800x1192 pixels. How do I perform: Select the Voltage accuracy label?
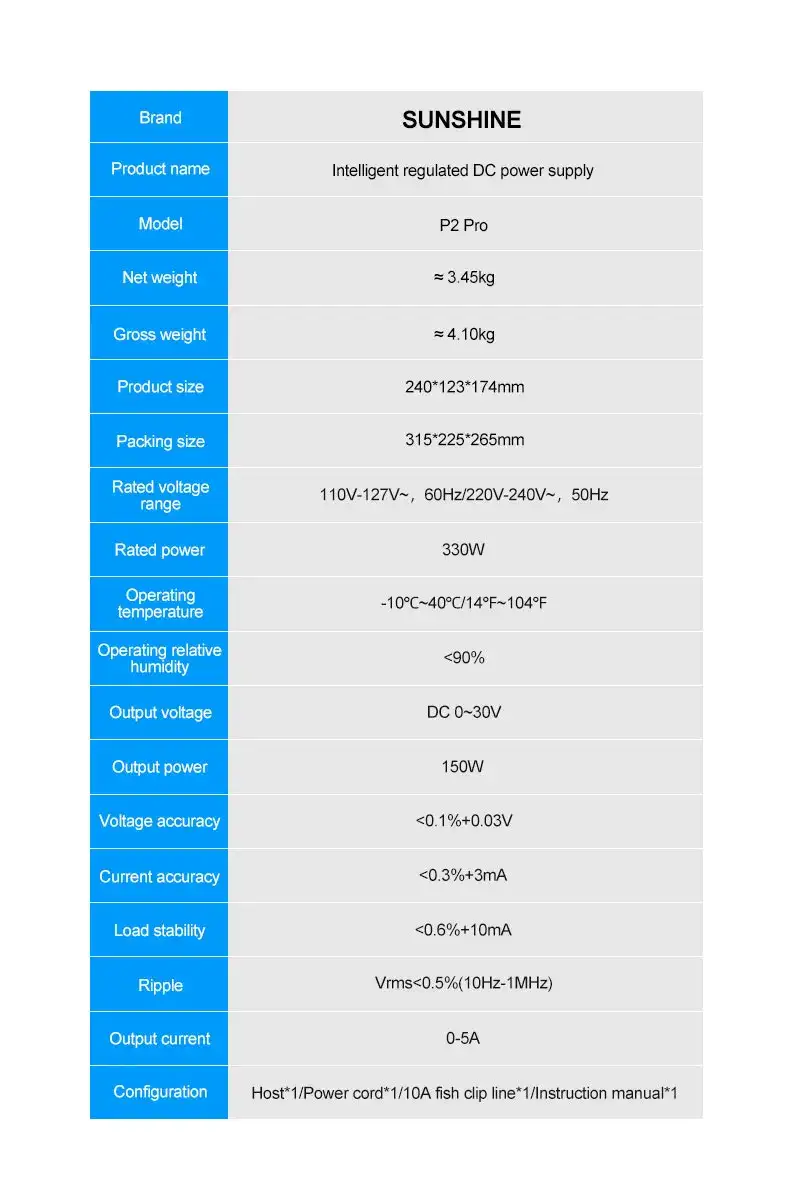(x=160, y=821)
